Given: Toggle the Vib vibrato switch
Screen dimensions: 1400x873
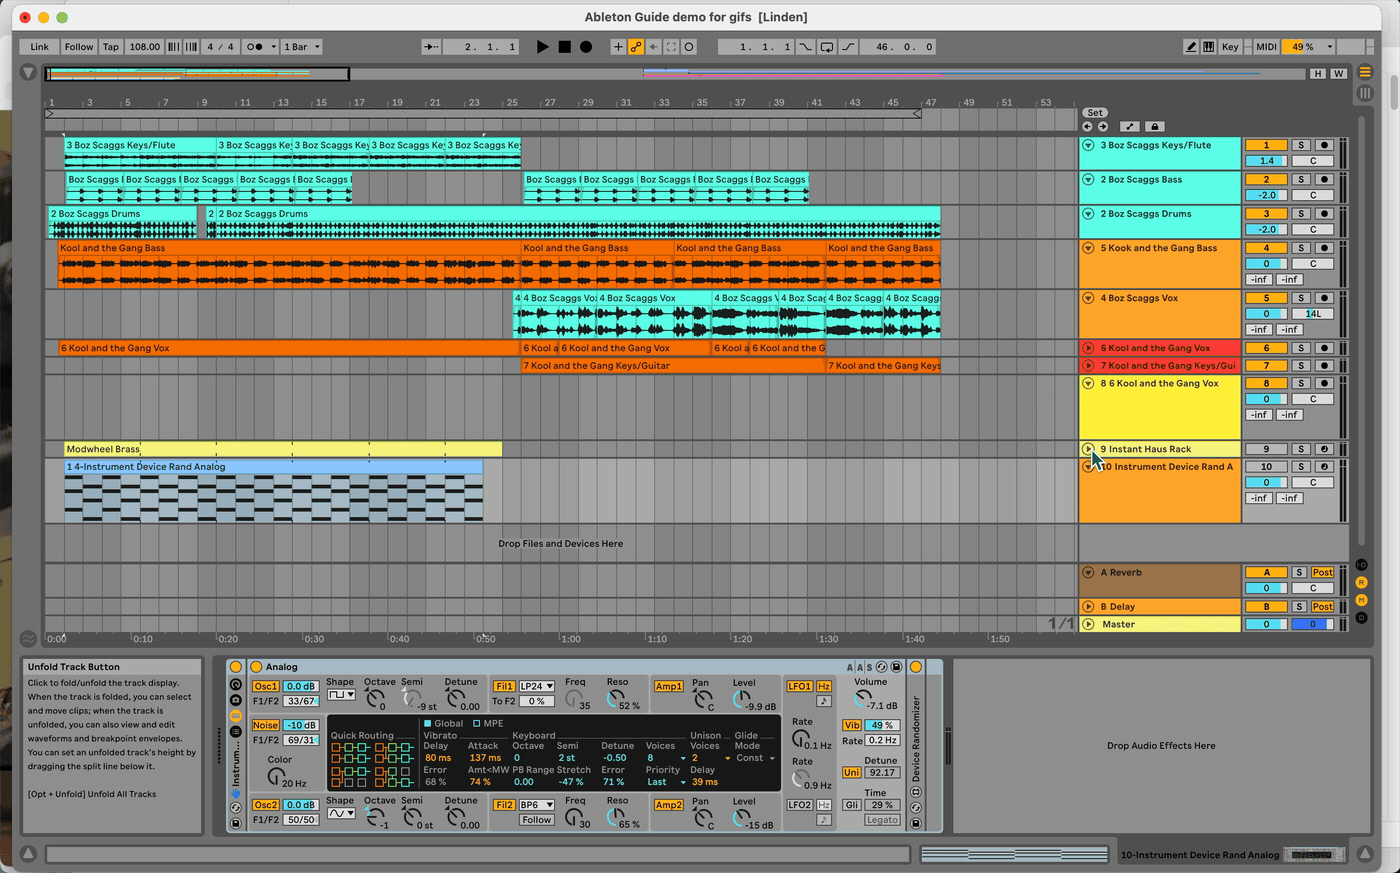Looking at the screenshot, I should [852, 725].
